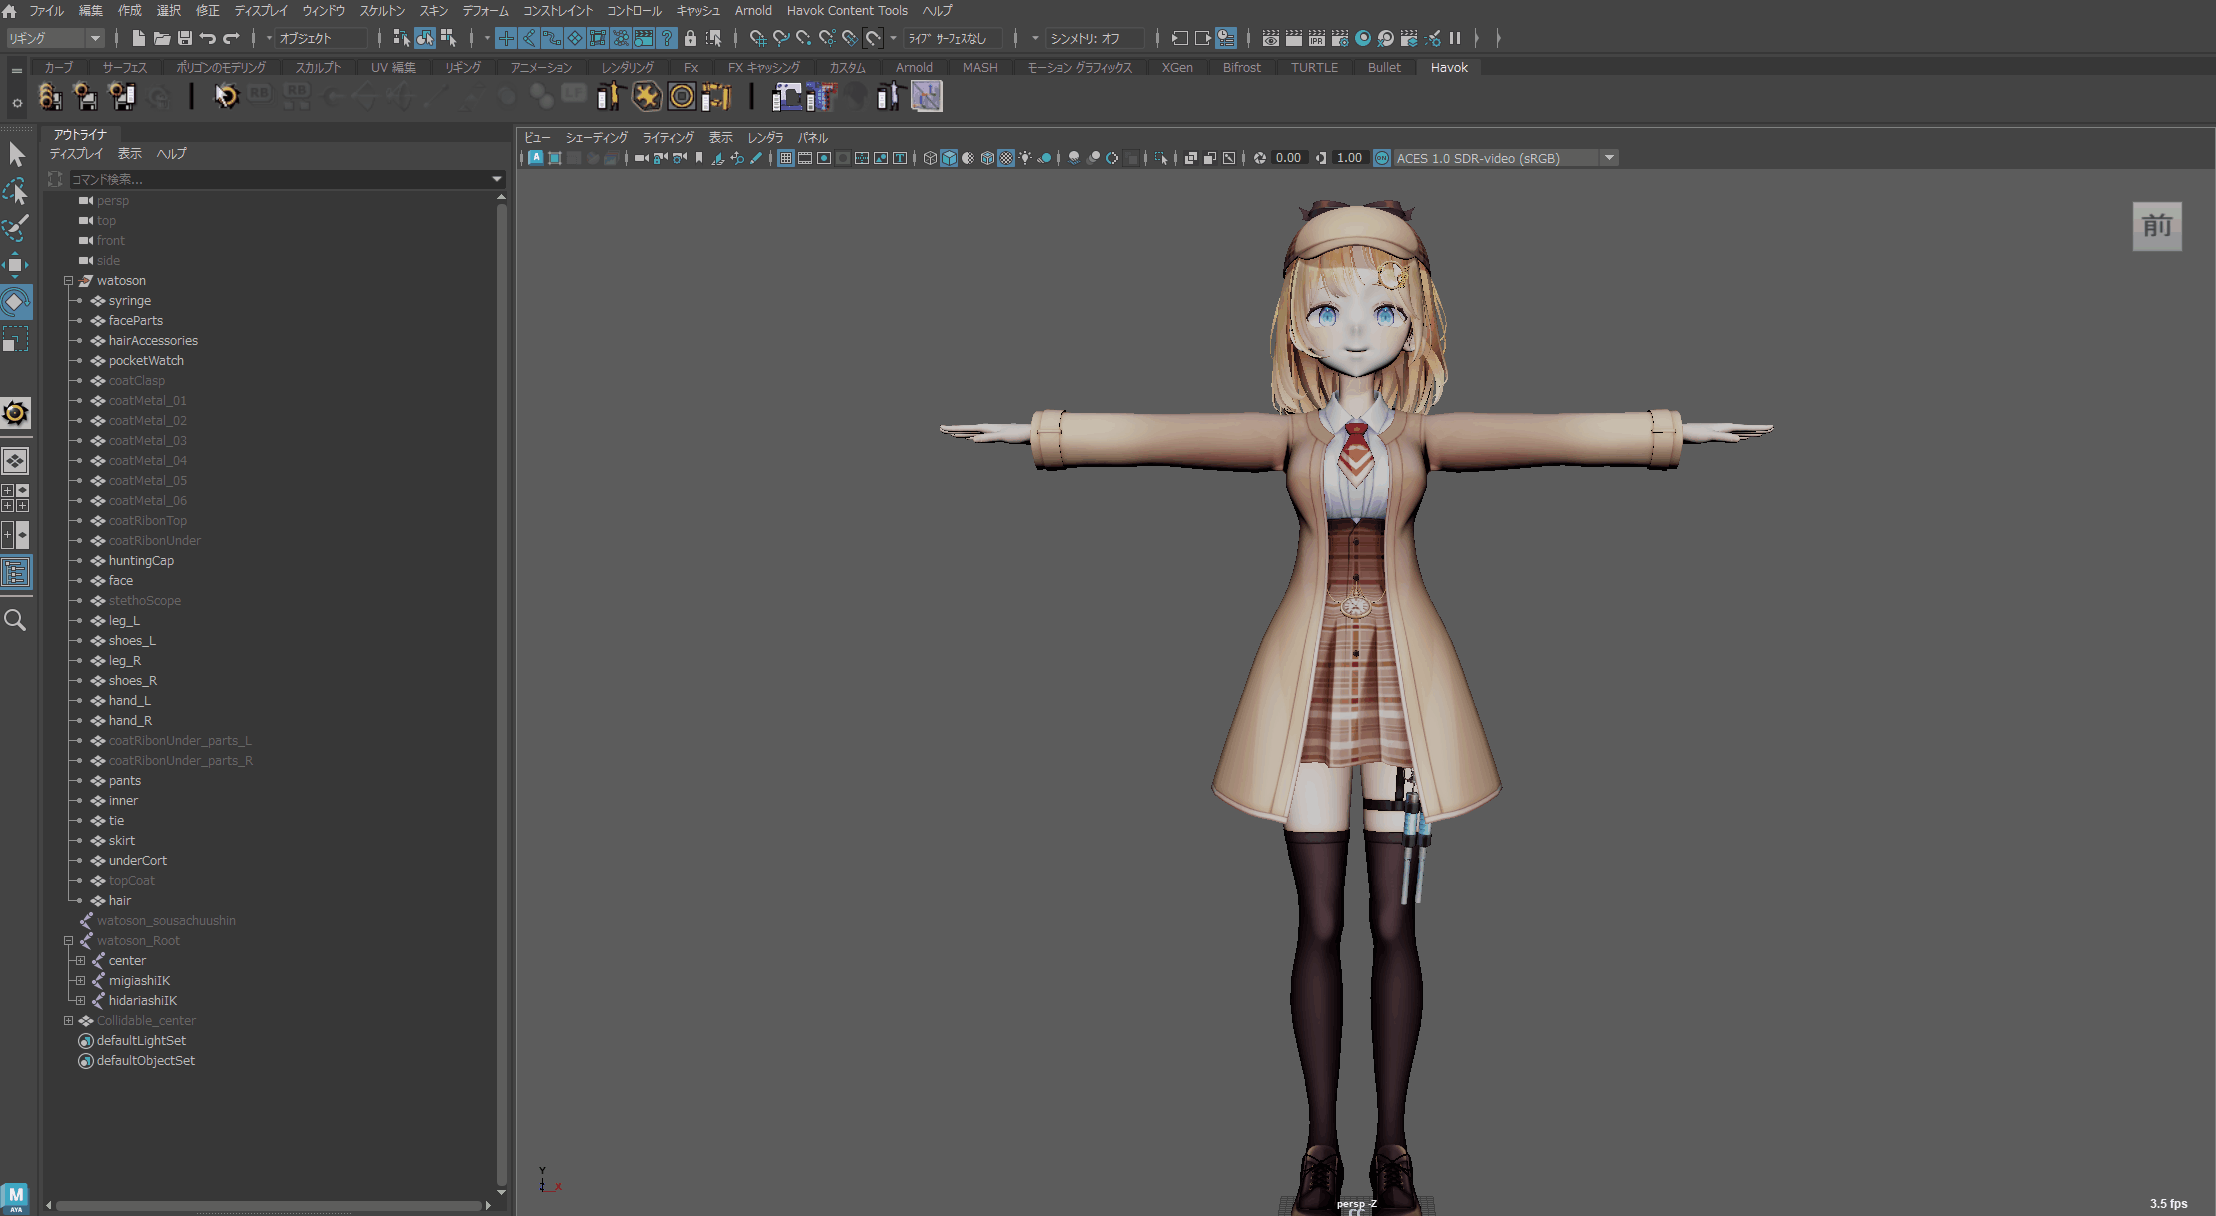Undo the last action via the toolbar arrow
2216x1216 pixels.
208,38
